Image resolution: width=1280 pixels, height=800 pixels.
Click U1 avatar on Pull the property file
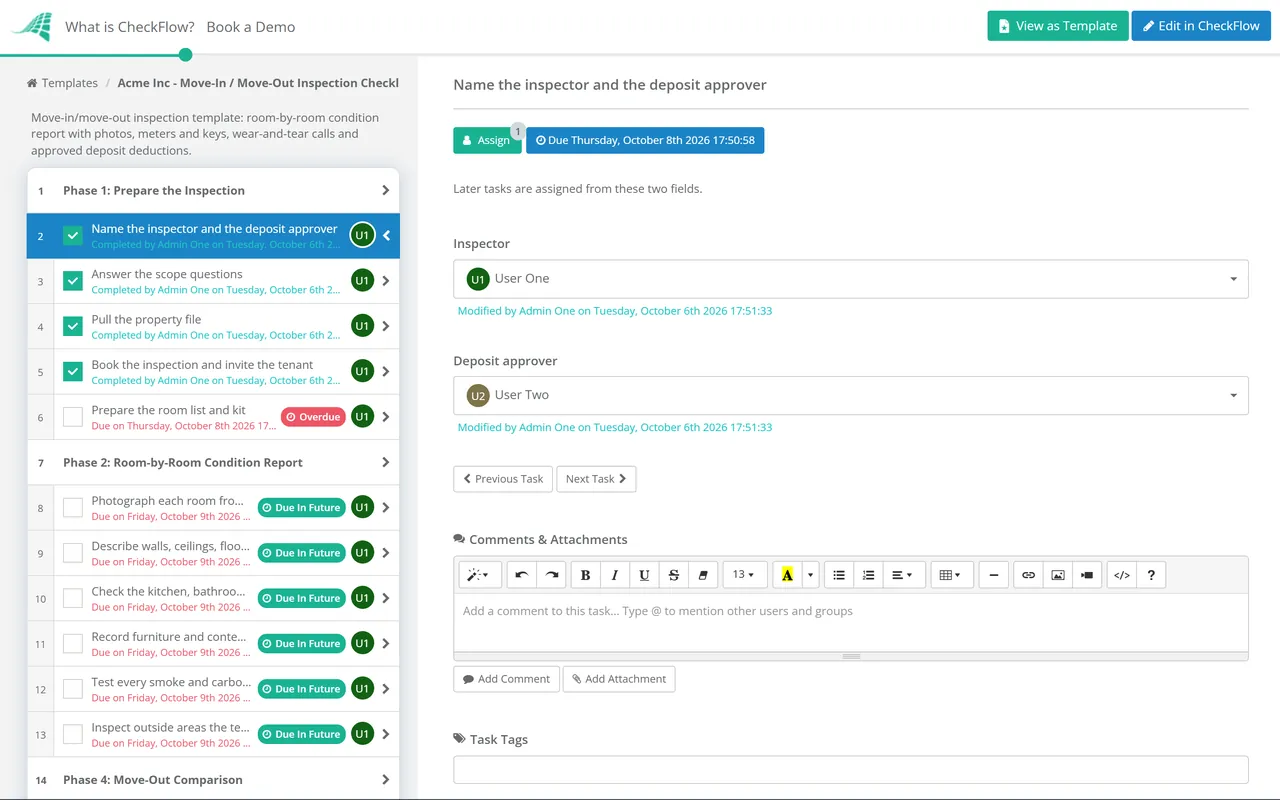(362, 326)
